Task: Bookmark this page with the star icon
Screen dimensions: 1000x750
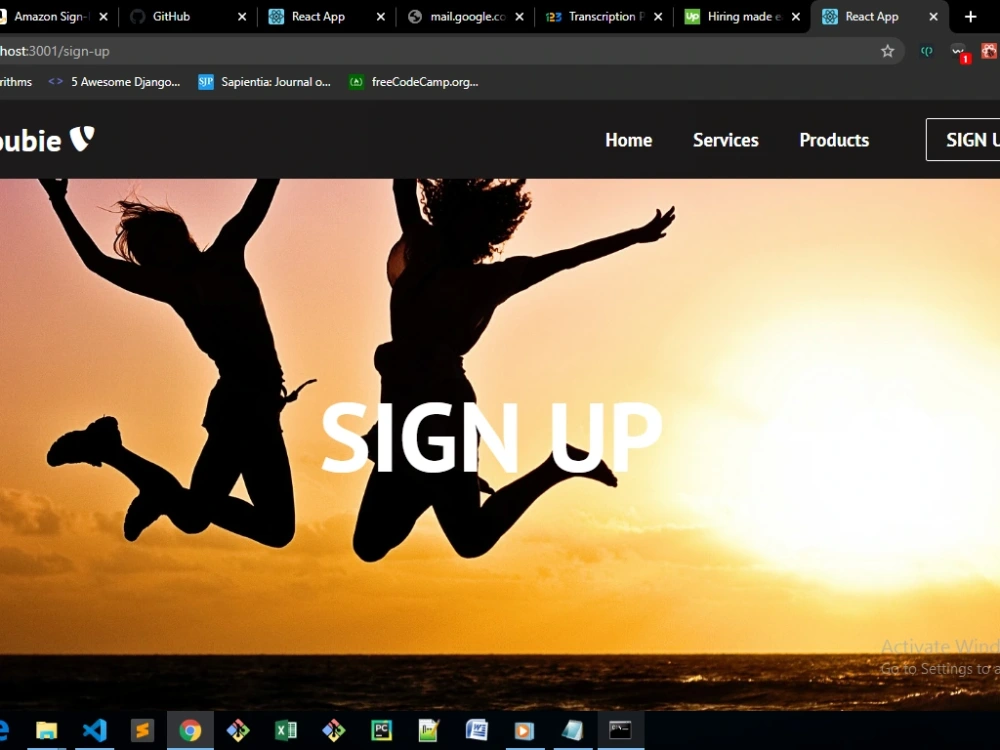Action: click(887, 51)
